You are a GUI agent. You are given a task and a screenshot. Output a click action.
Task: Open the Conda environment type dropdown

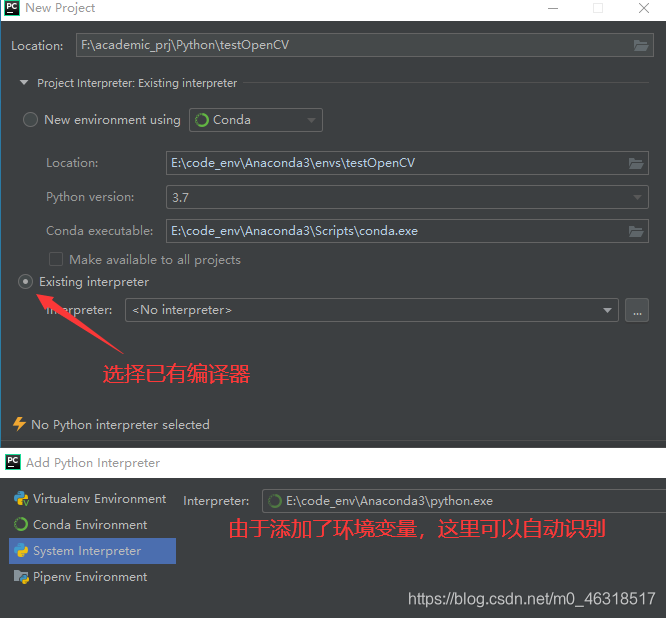tap(256, 120)
